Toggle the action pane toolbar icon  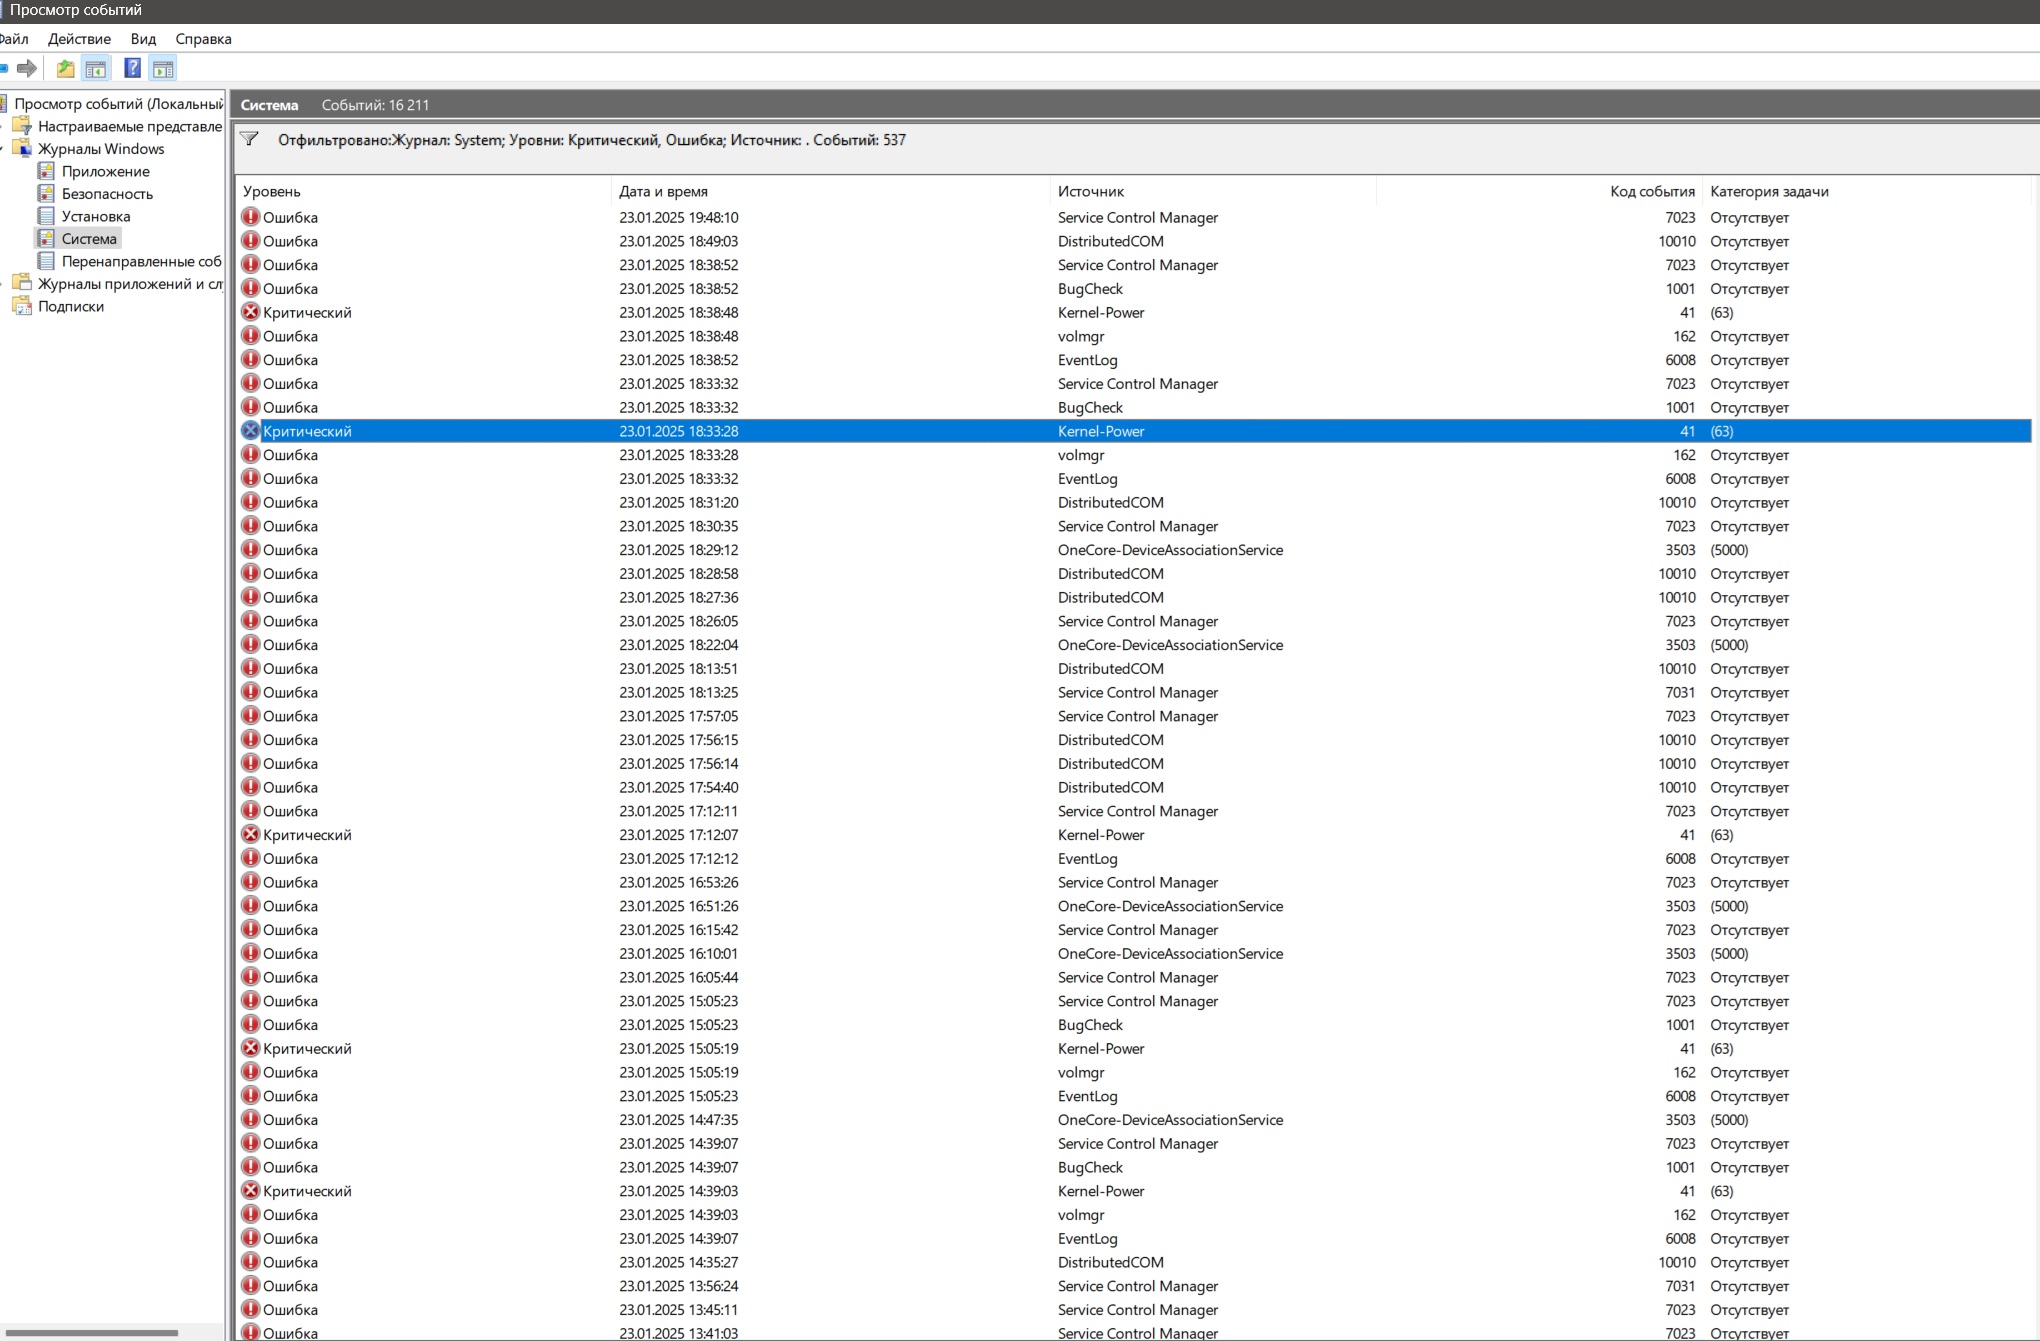point(163,68)
